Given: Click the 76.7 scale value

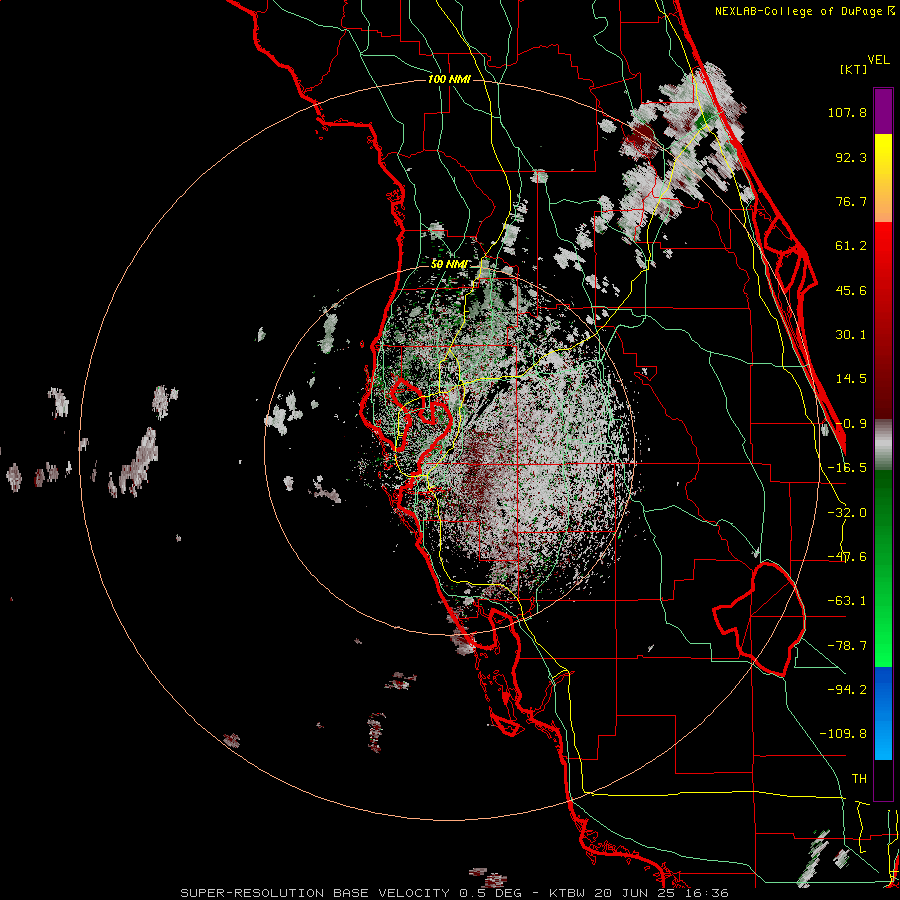Looking at the screenshot, I should tap(851, 201).
